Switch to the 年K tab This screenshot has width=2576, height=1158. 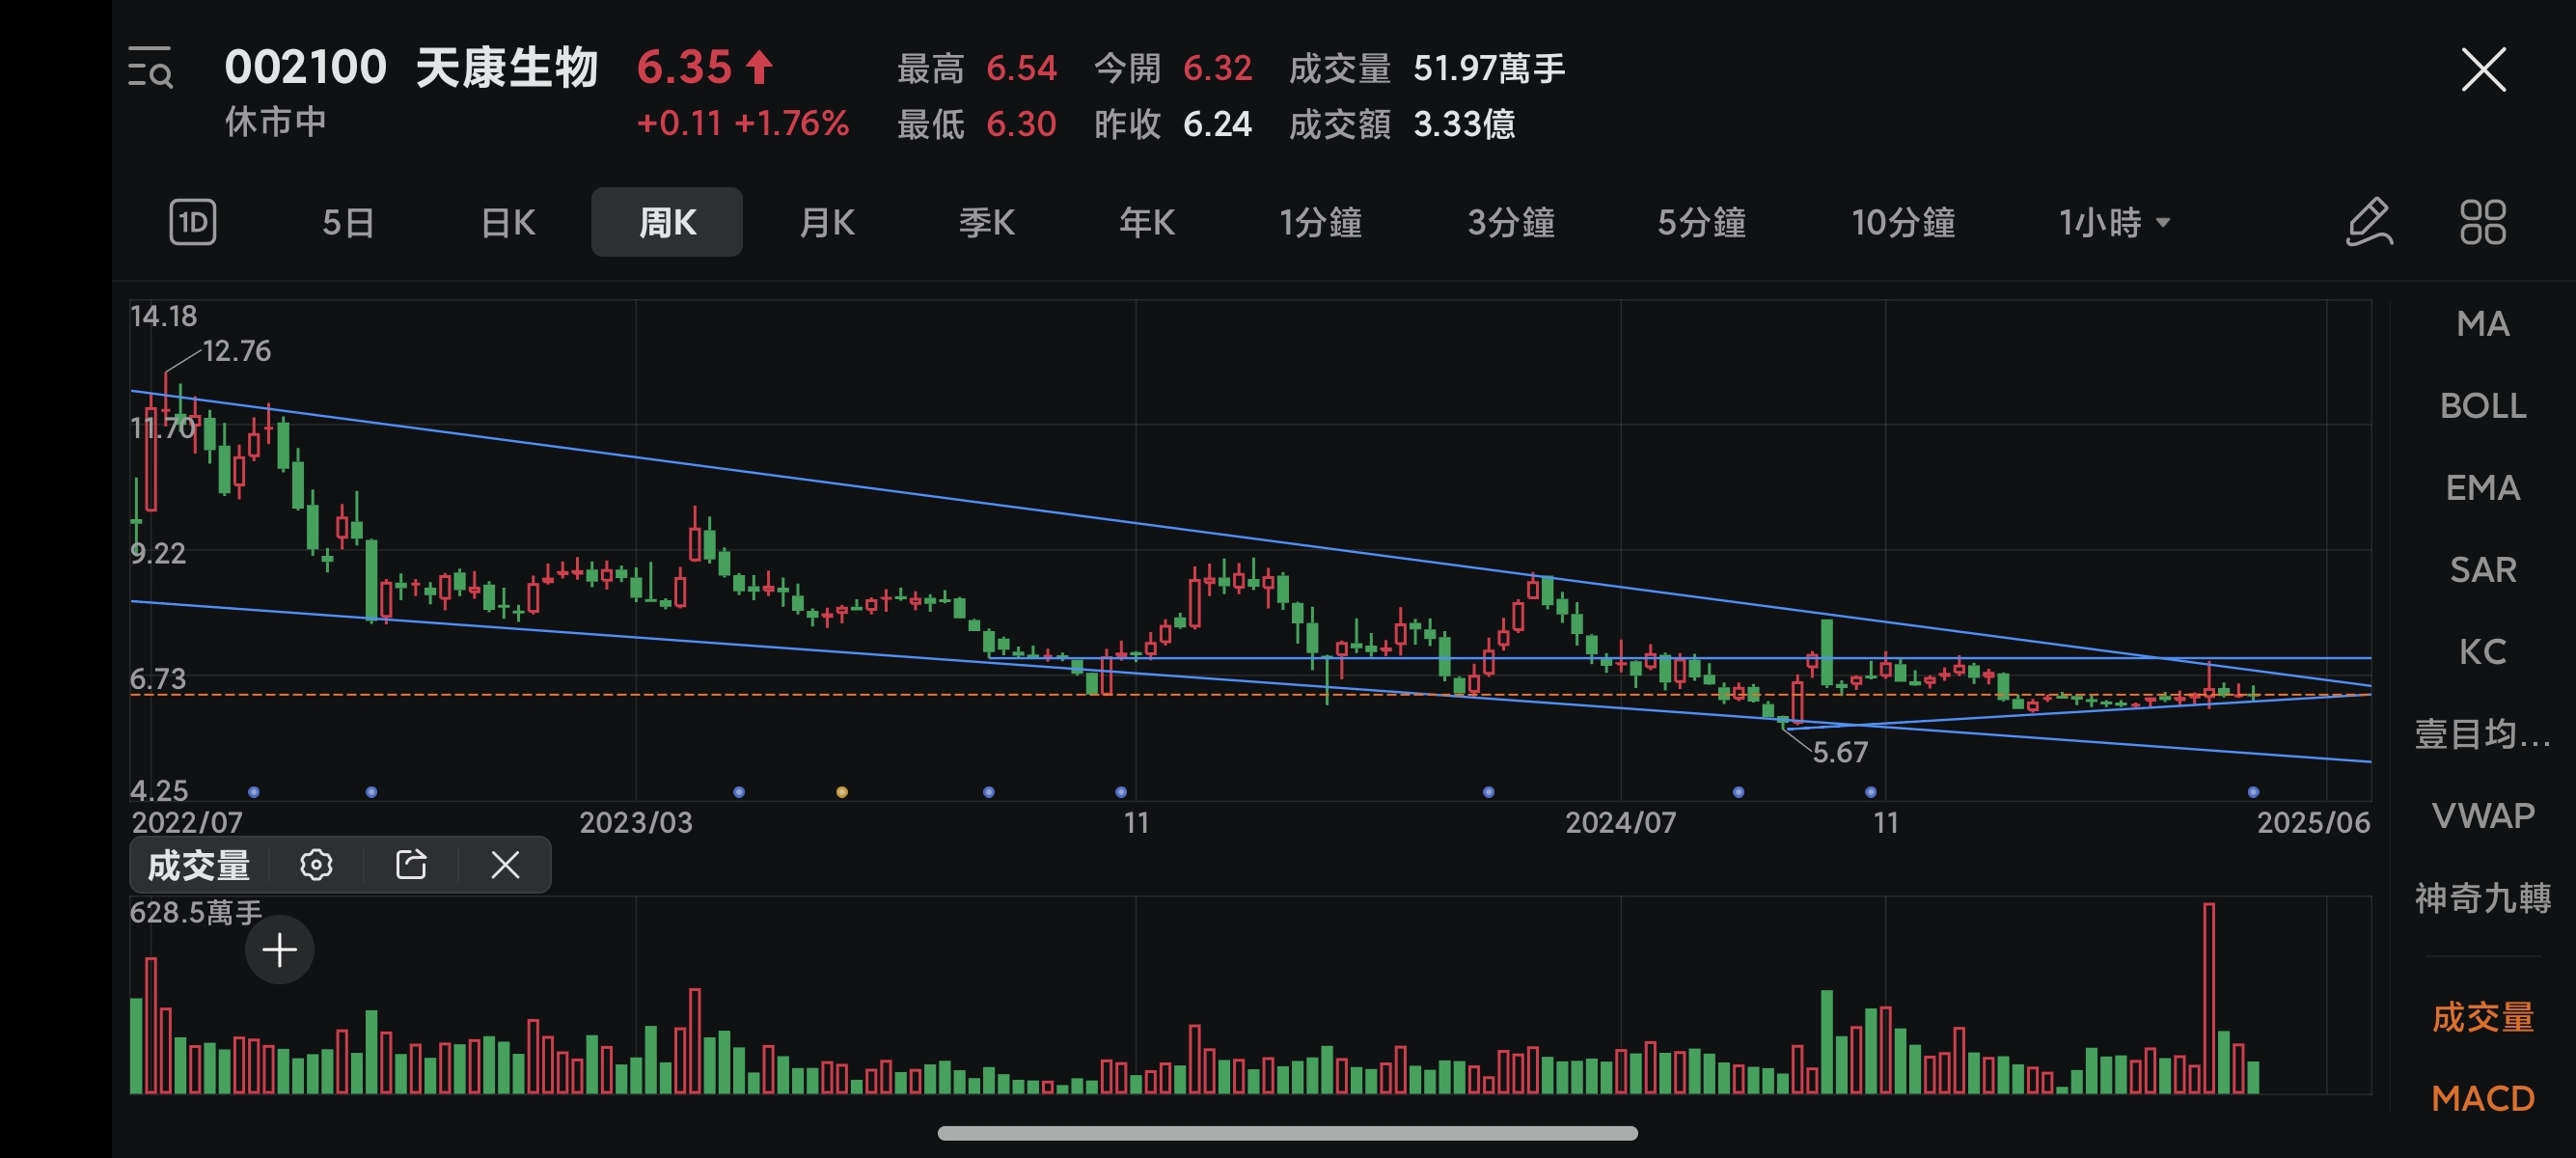1147,222
